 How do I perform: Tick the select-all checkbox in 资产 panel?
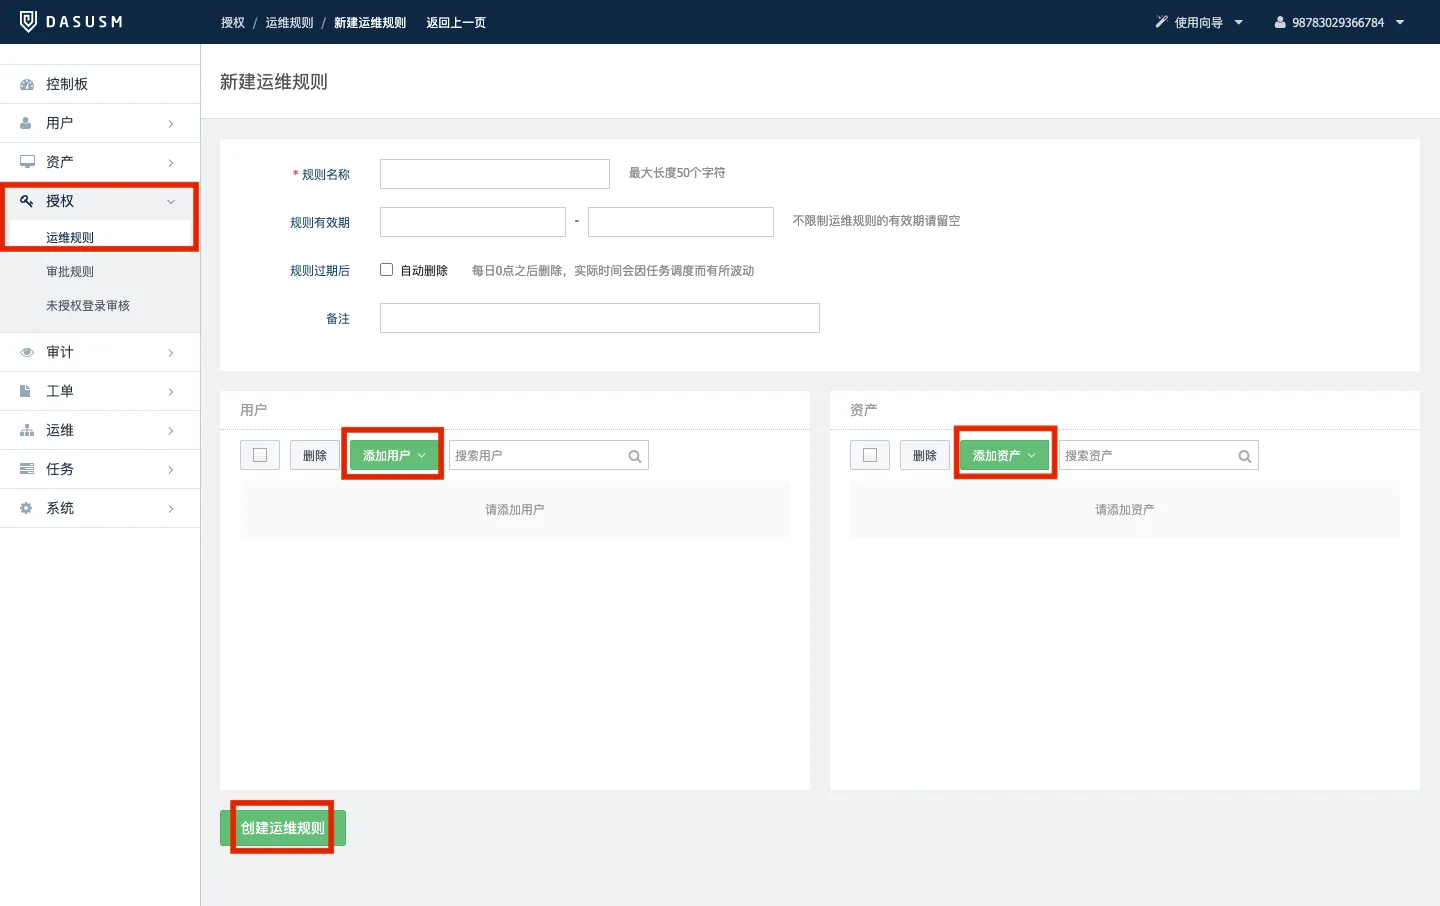pos(870,455)
